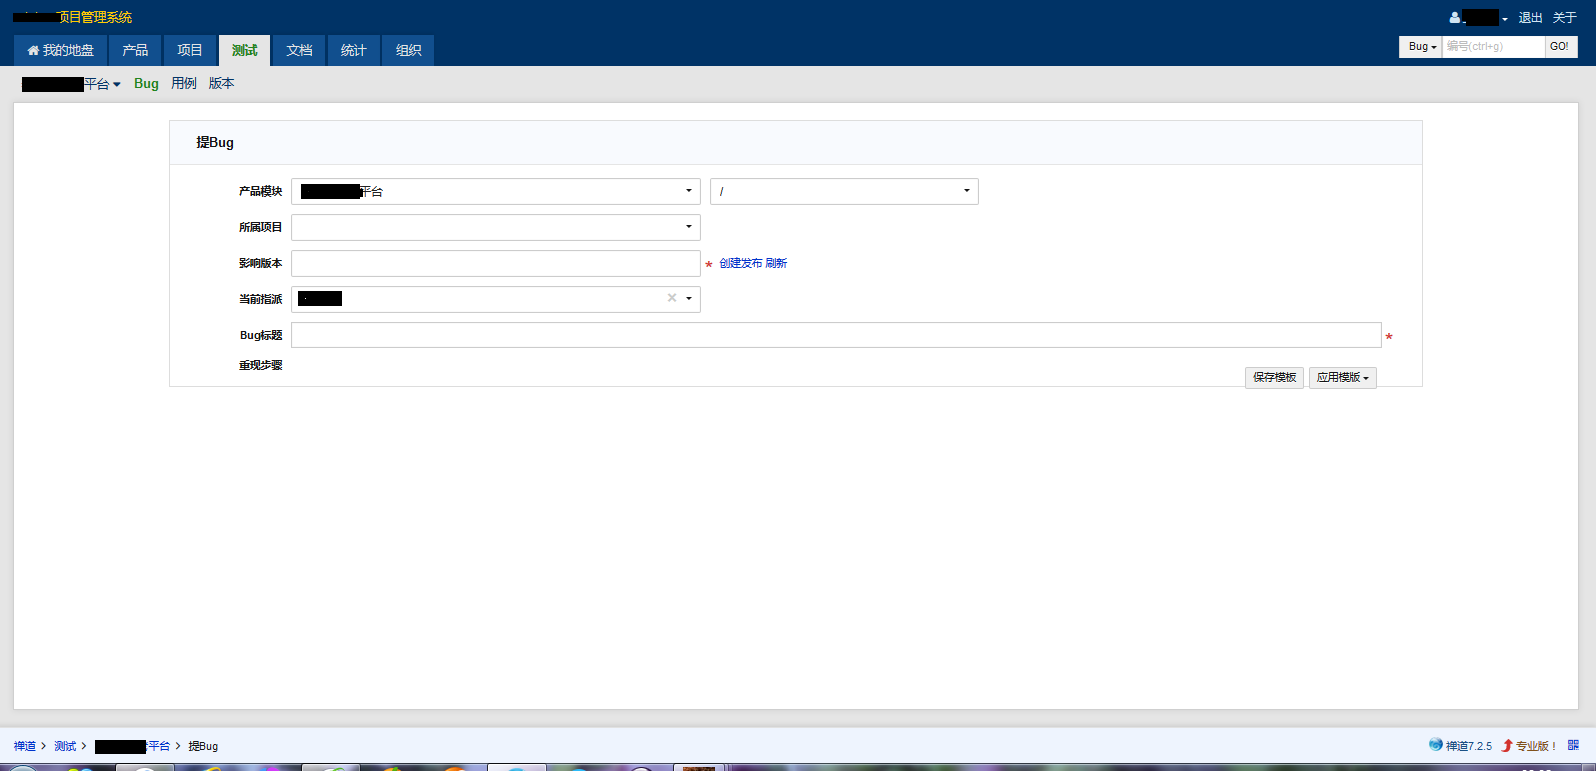The width and height of the screenshot is (1596, 771).
Task: Click the 退出 logout link
Action: 1530,18
